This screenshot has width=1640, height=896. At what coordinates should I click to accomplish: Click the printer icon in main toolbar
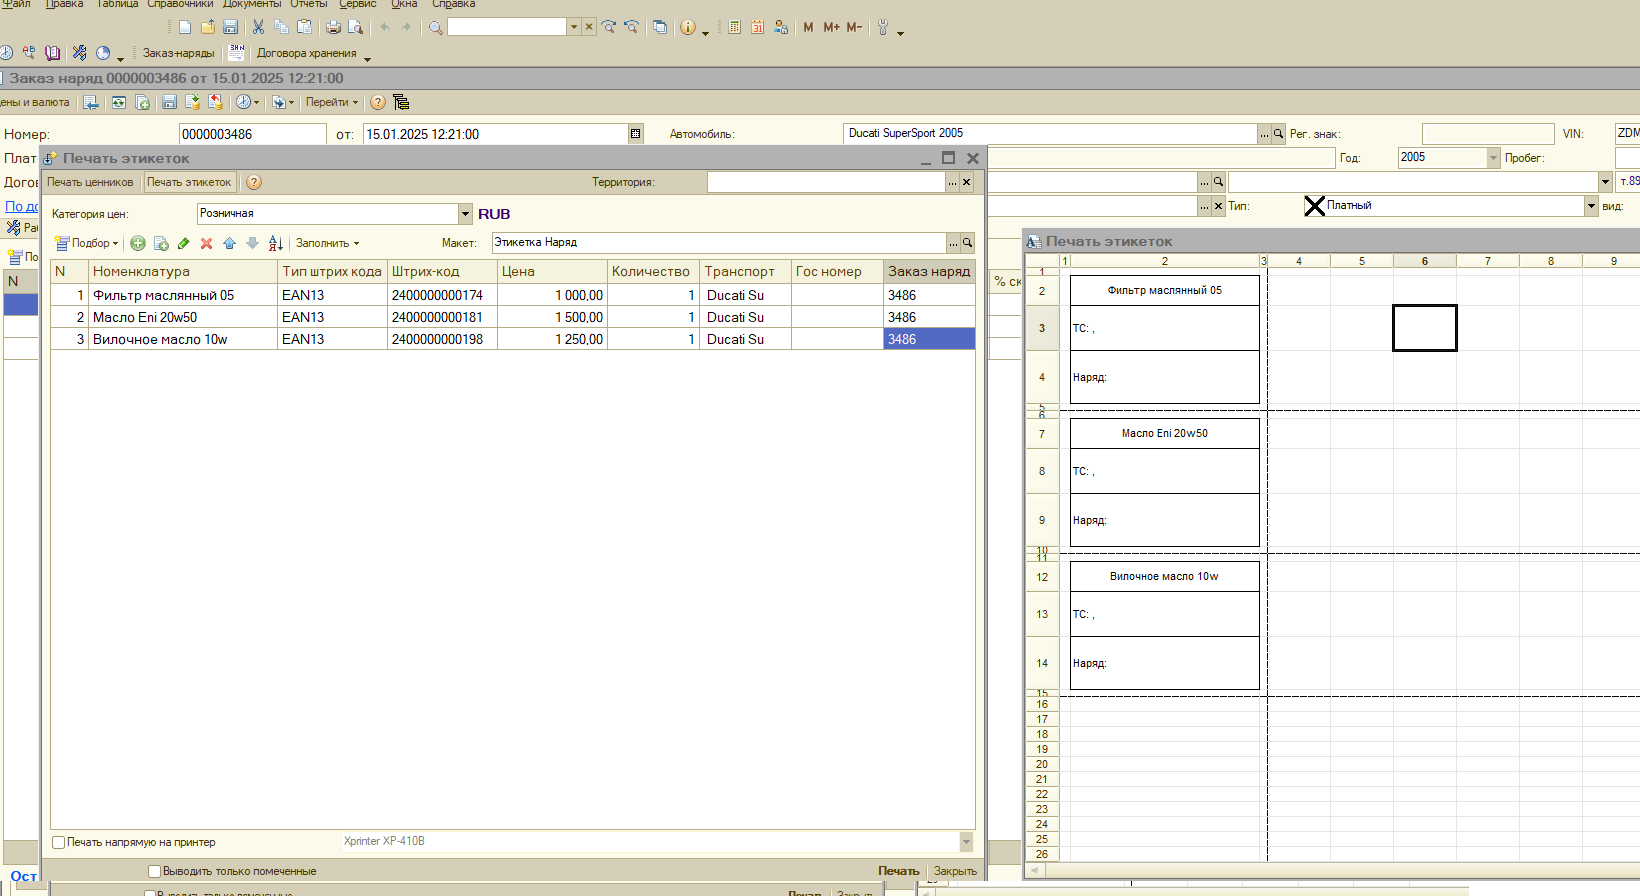333,27
